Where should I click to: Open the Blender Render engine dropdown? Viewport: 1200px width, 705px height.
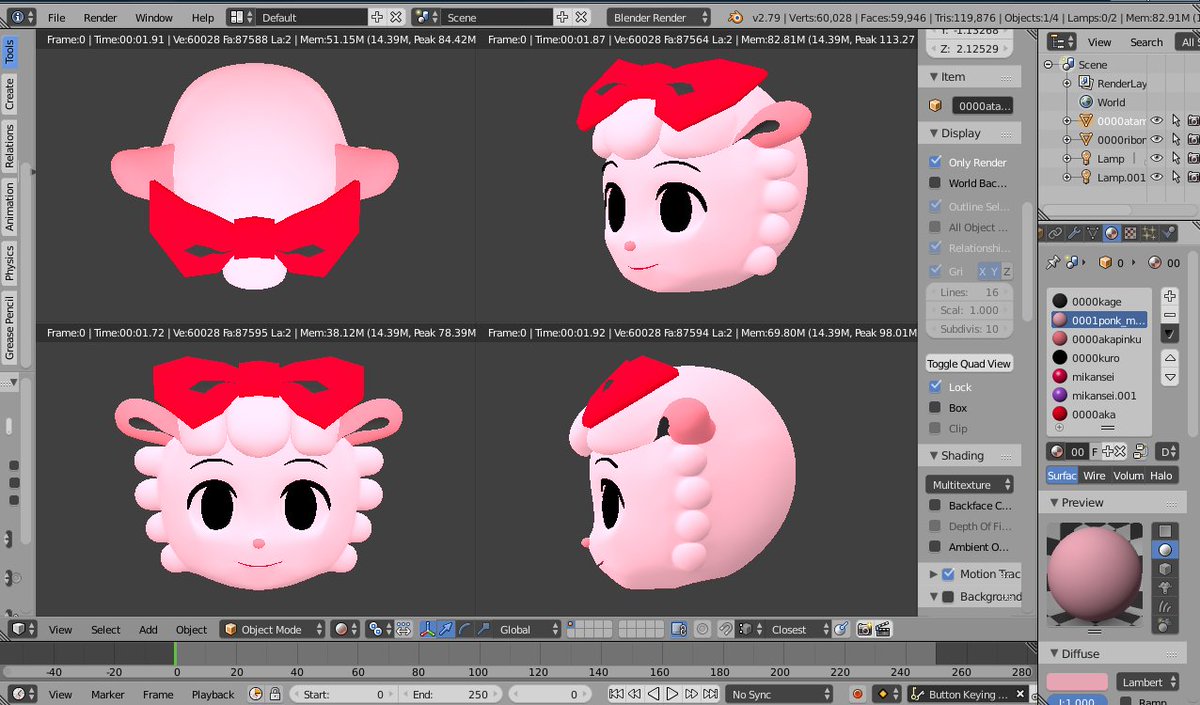click(x=658, y=17)
